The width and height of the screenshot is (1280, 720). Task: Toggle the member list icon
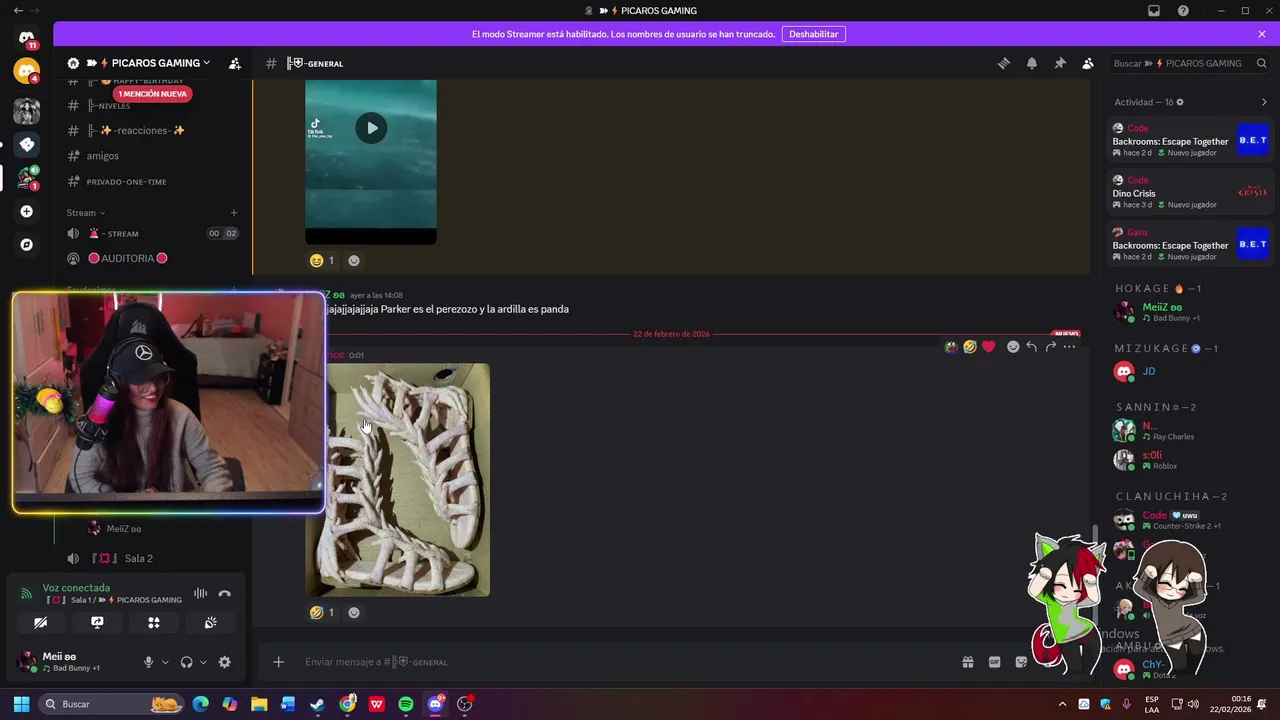tap(1088, 63)
